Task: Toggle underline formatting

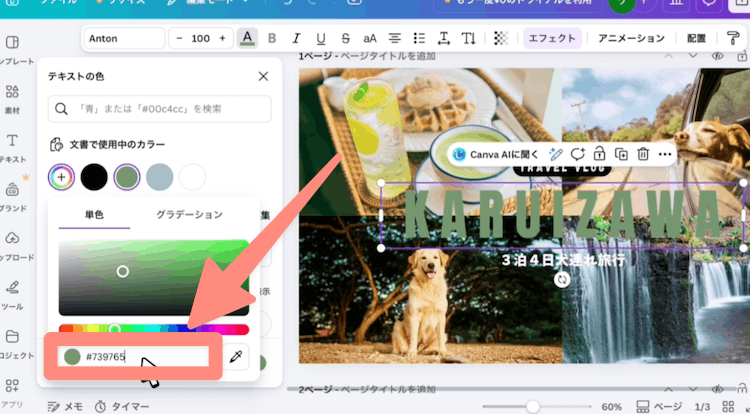Action: tap(320, 38)
